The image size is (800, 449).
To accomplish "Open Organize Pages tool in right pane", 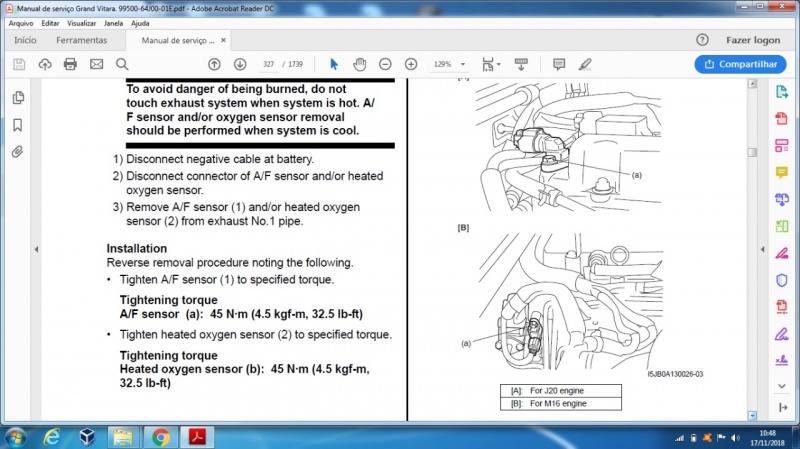I will pos(782,145).
